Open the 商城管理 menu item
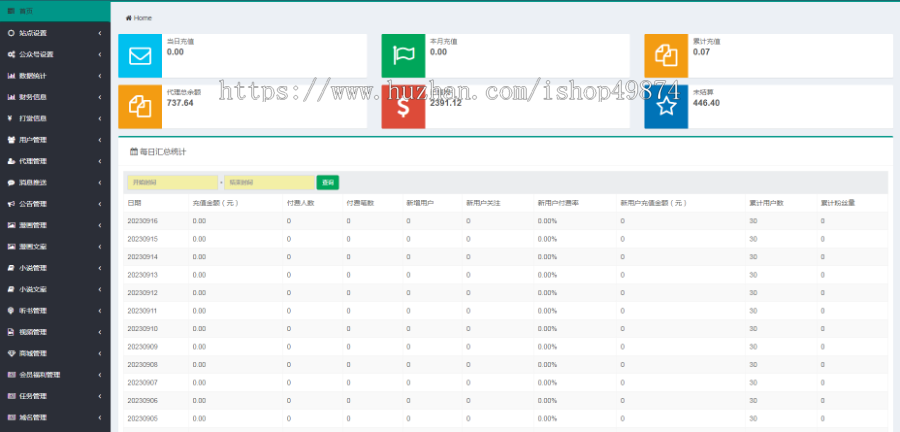This screenshot has height=432, width=900. 54,353
